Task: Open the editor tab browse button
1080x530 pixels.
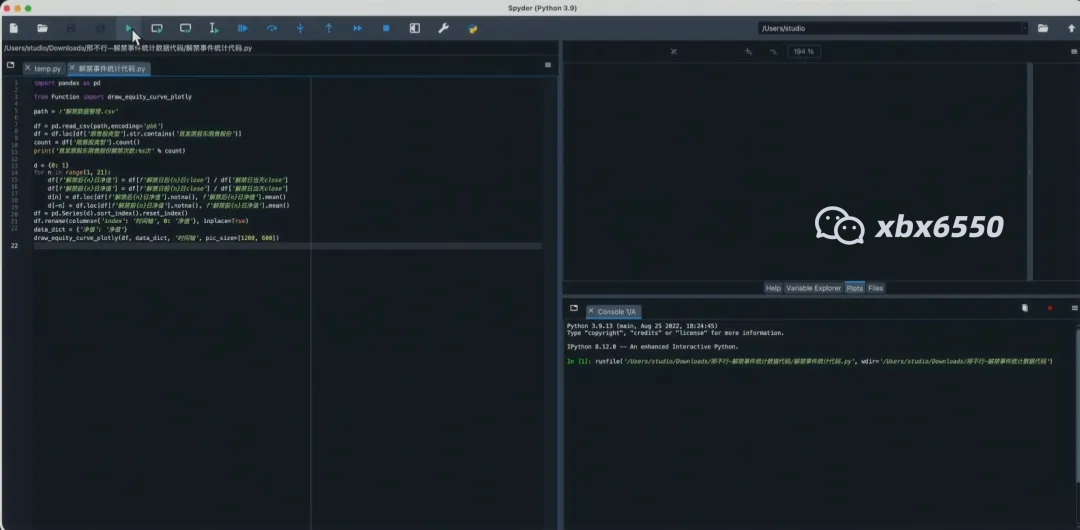Action: click(10, 65)
